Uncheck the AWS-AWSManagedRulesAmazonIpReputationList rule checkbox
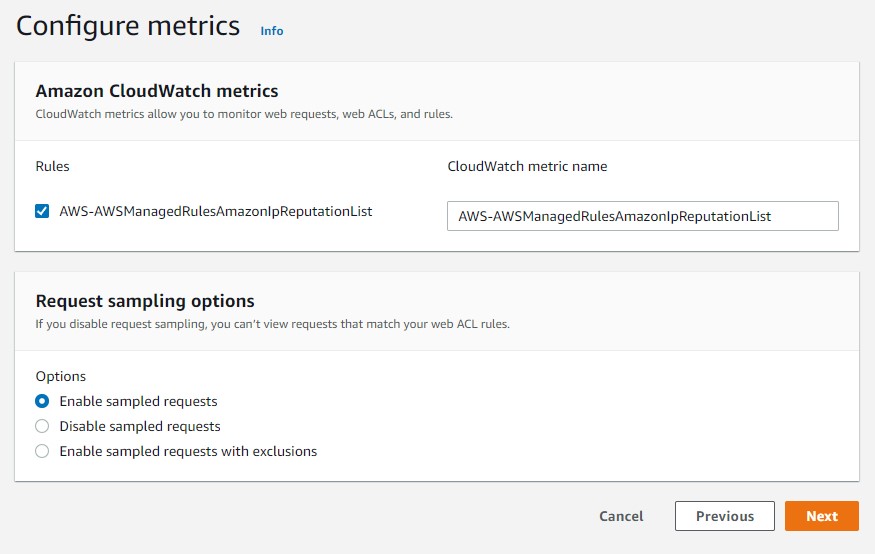Screen dimensions: 875x554 [42, 211]
